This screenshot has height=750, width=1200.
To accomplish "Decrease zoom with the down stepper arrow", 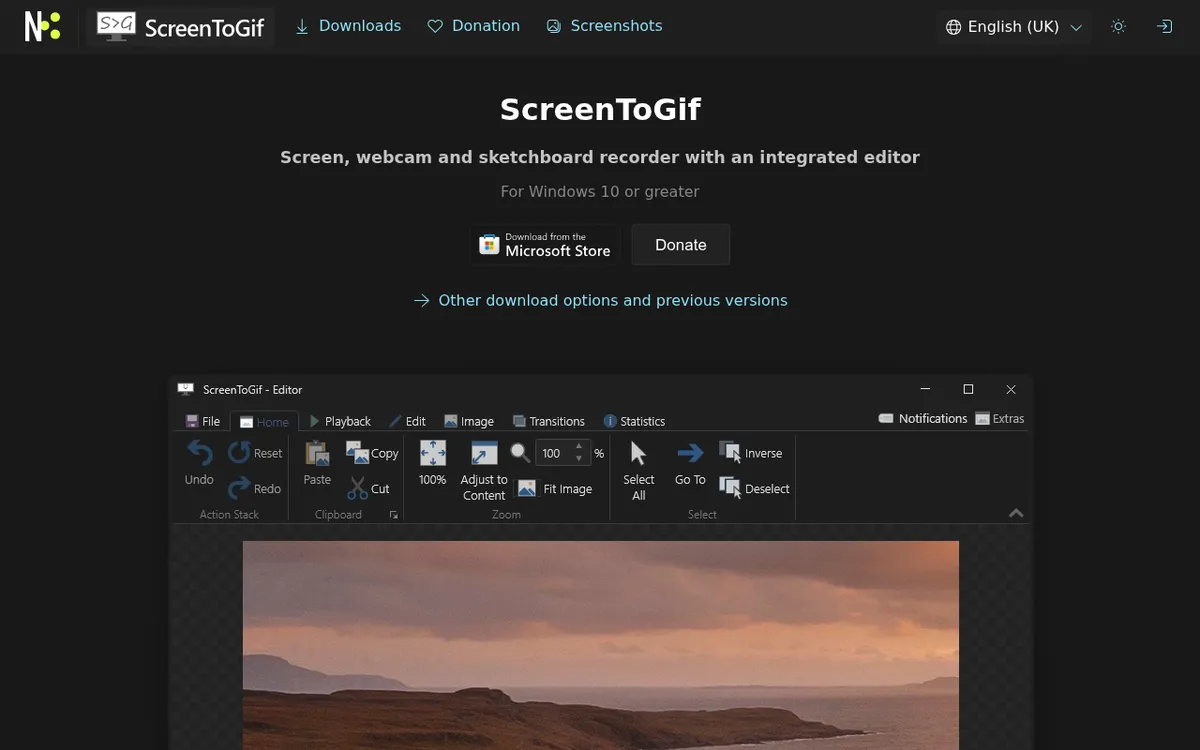I will pyautogui.click(x=579, y=459).
